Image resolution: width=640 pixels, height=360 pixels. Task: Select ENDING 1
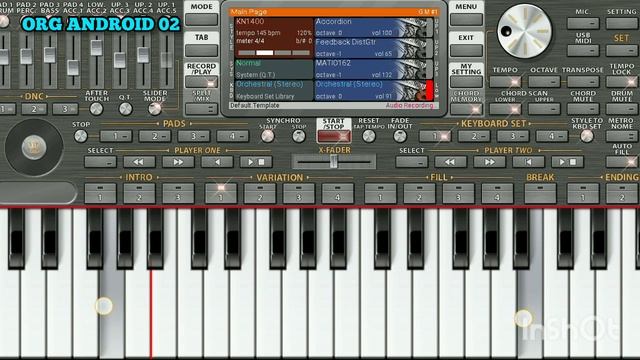583,193
